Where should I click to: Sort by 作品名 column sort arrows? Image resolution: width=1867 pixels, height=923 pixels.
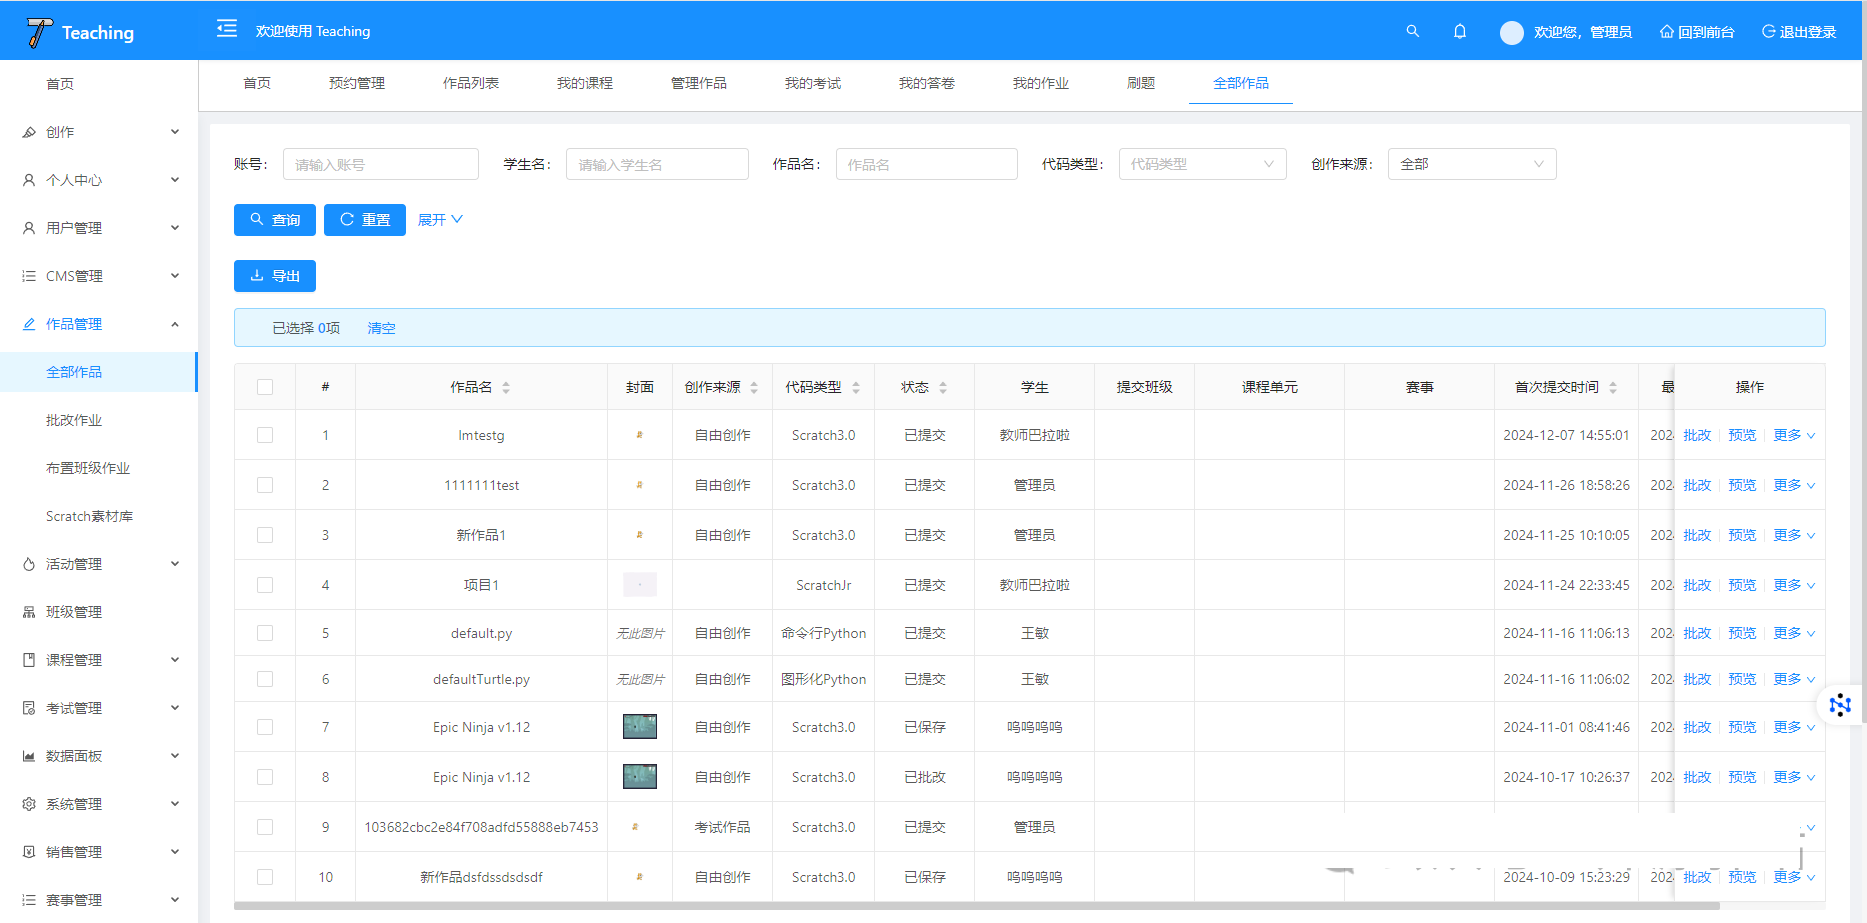click(506, 388)
